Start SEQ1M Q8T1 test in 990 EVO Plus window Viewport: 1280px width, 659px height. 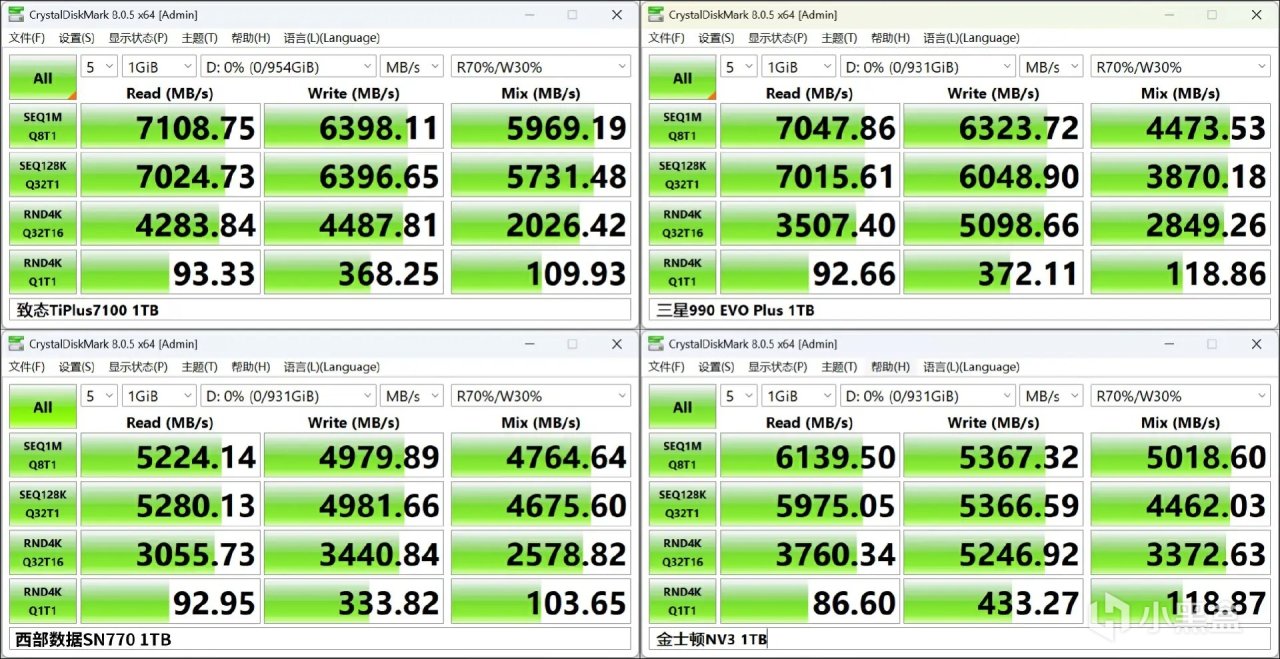[683, 126]
